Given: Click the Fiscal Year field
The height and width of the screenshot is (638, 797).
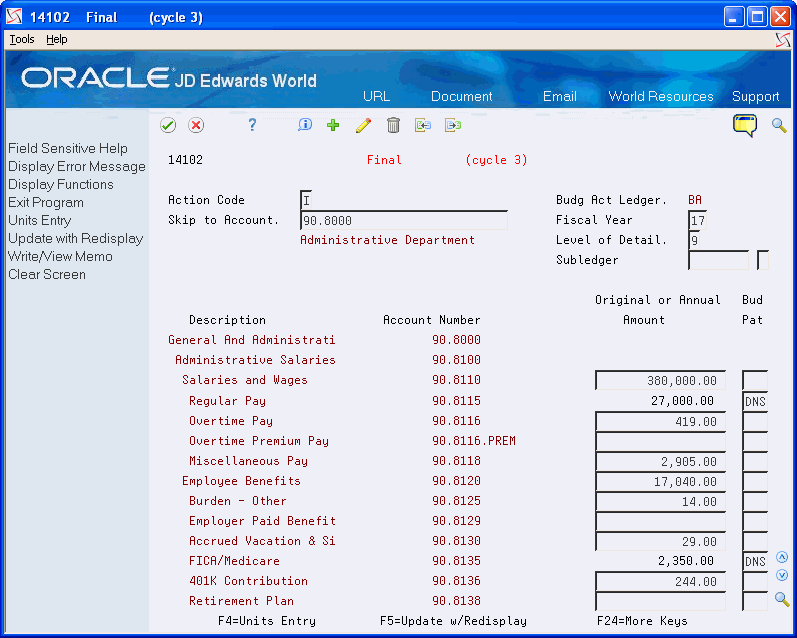Looking at the screenshot, I should tap(697, 221).
